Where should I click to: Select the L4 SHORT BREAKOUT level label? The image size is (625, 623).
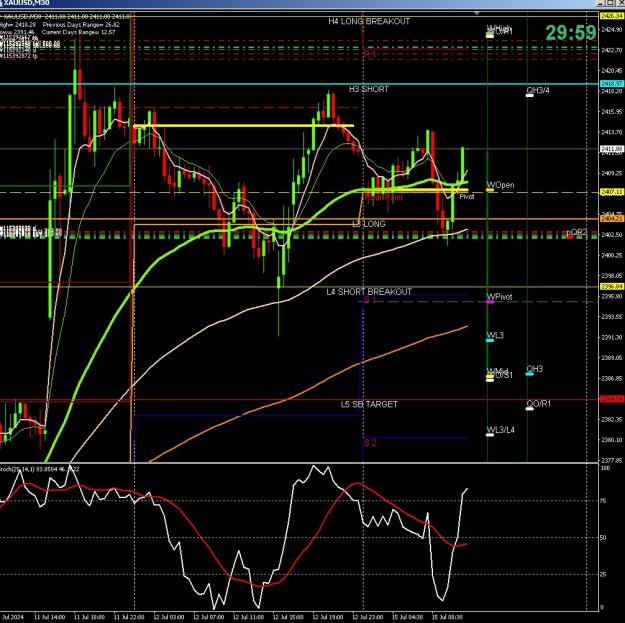[369, 292]
